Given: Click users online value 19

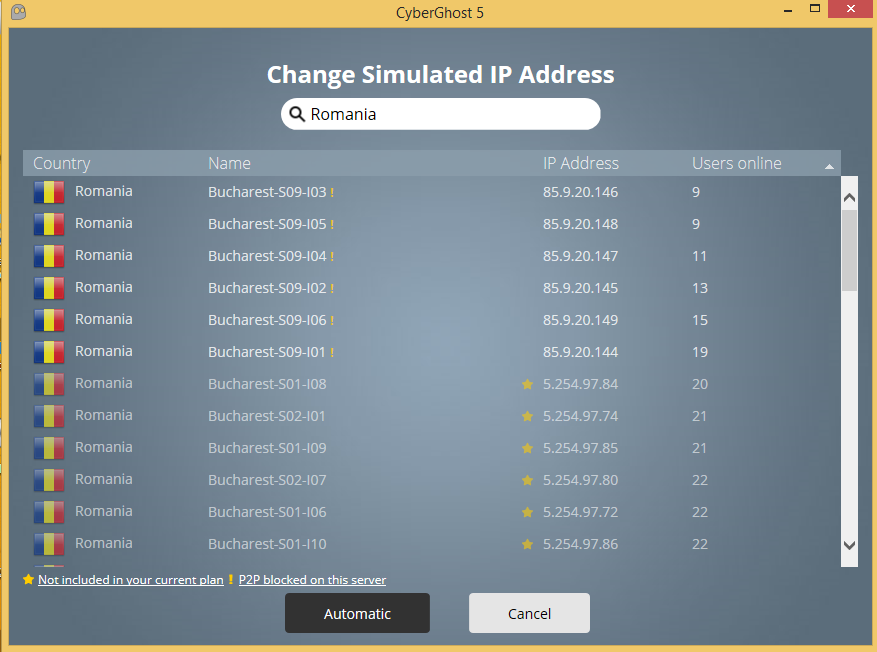Looking at the screenshot, I should 700,352.
